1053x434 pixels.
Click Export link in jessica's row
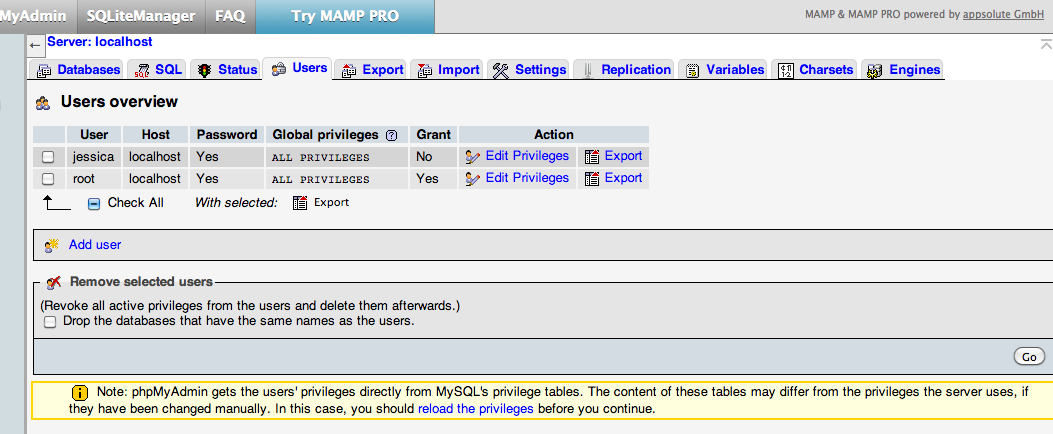point(623,156)
